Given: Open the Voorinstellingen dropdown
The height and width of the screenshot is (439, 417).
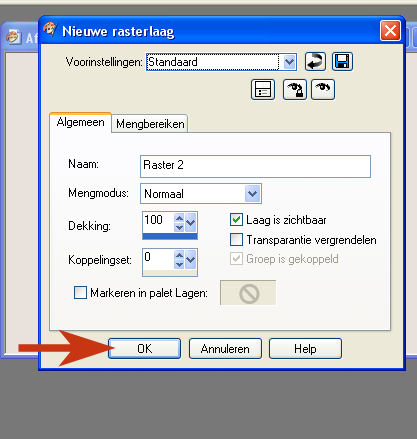Looking at the screenshot, I should click(289, 62).
